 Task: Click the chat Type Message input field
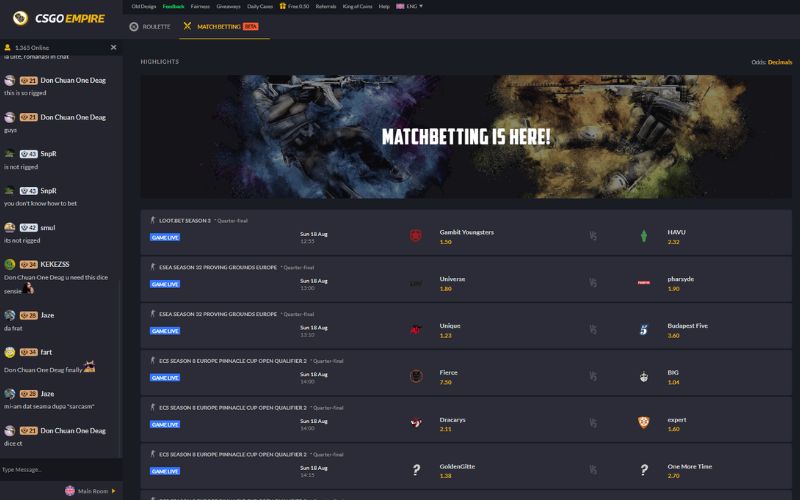61,469
